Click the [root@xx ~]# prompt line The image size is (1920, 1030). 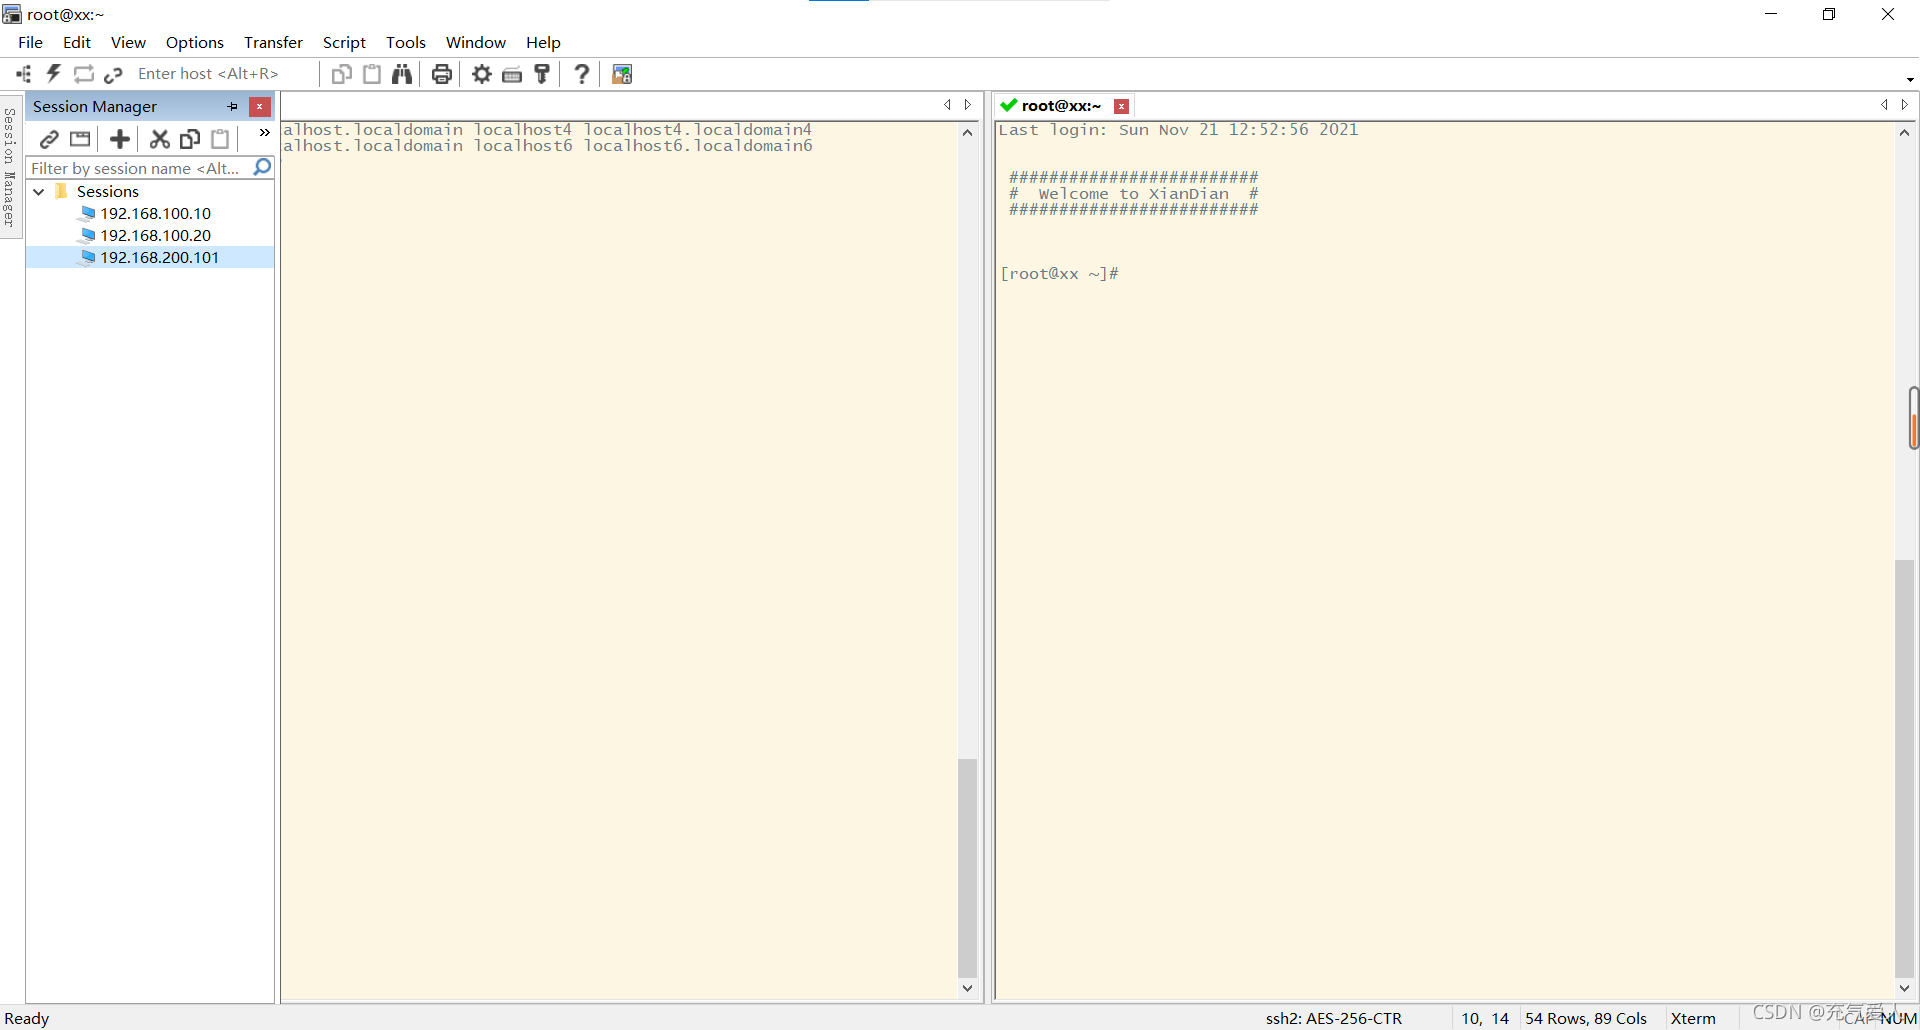[x=1059, y=274]
